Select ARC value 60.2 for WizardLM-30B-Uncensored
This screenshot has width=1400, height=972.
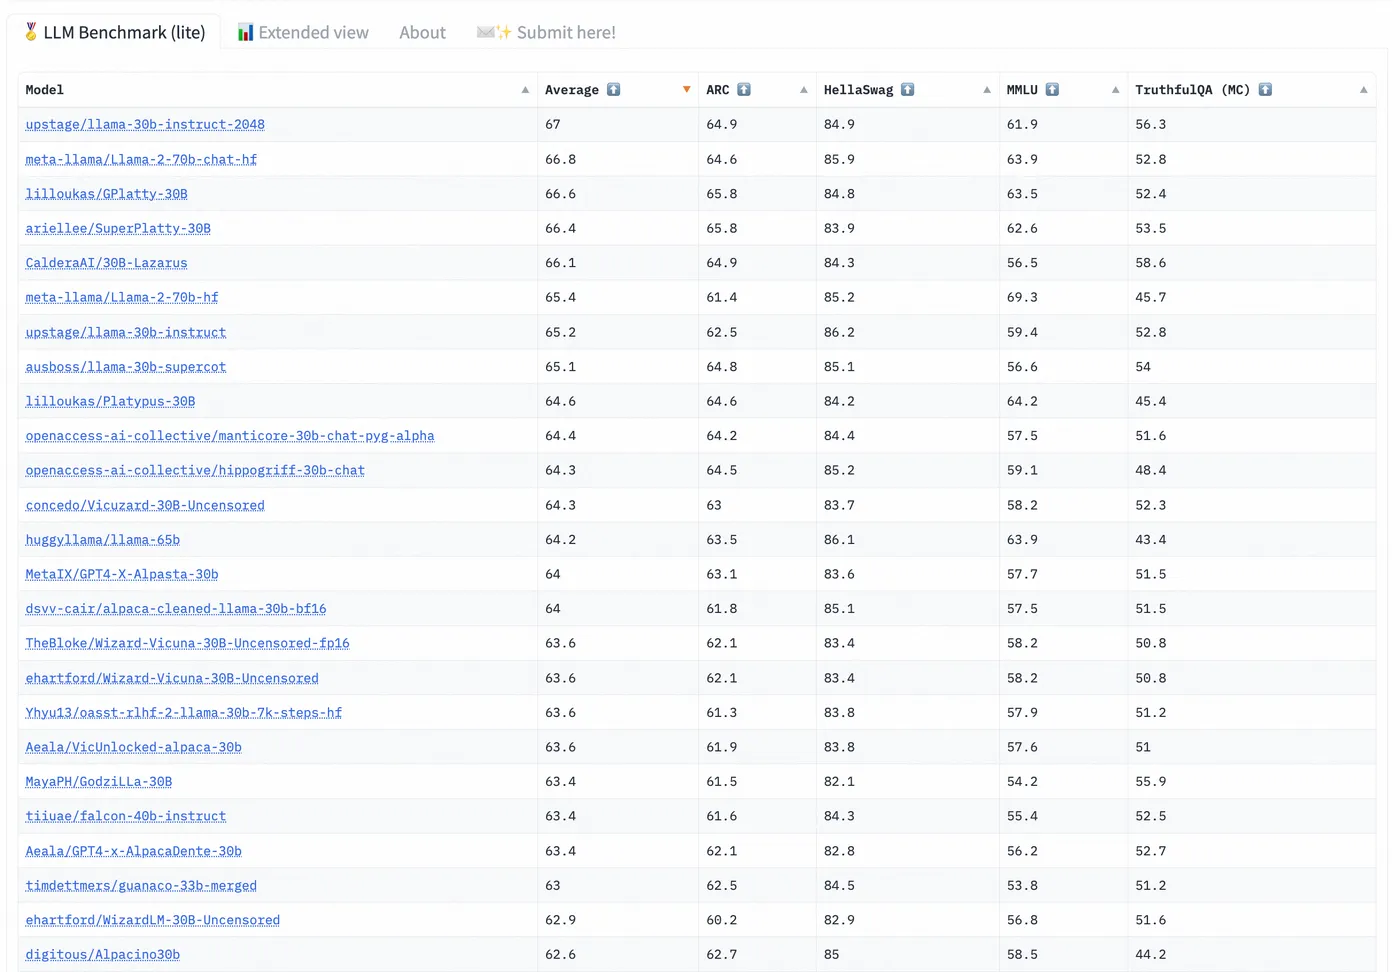point(721,920)
